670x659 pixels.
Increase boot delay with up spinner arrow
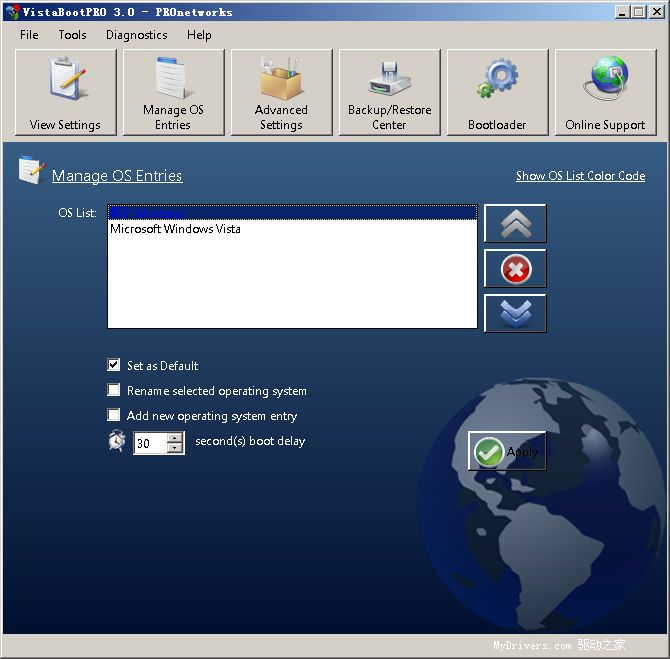175,438
